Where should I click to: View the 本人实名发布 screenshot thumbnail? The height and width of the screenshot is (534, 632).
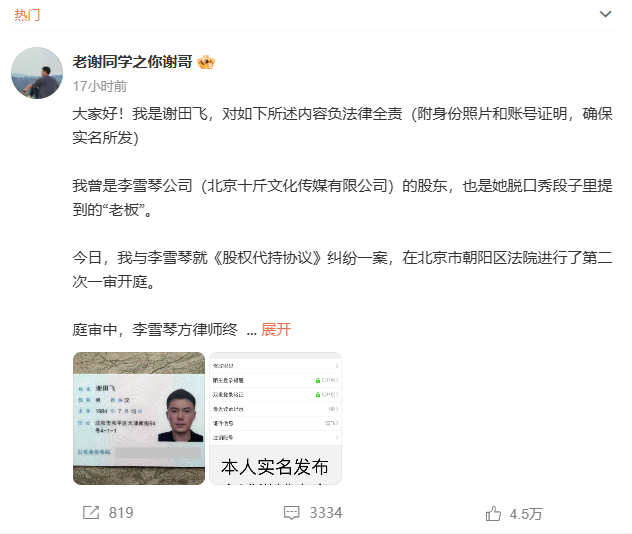click(x=275, y=418)
